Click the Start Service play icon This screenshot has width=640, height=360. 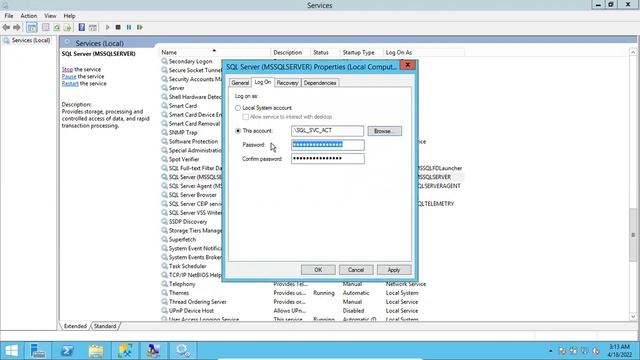tap(107, 27)
